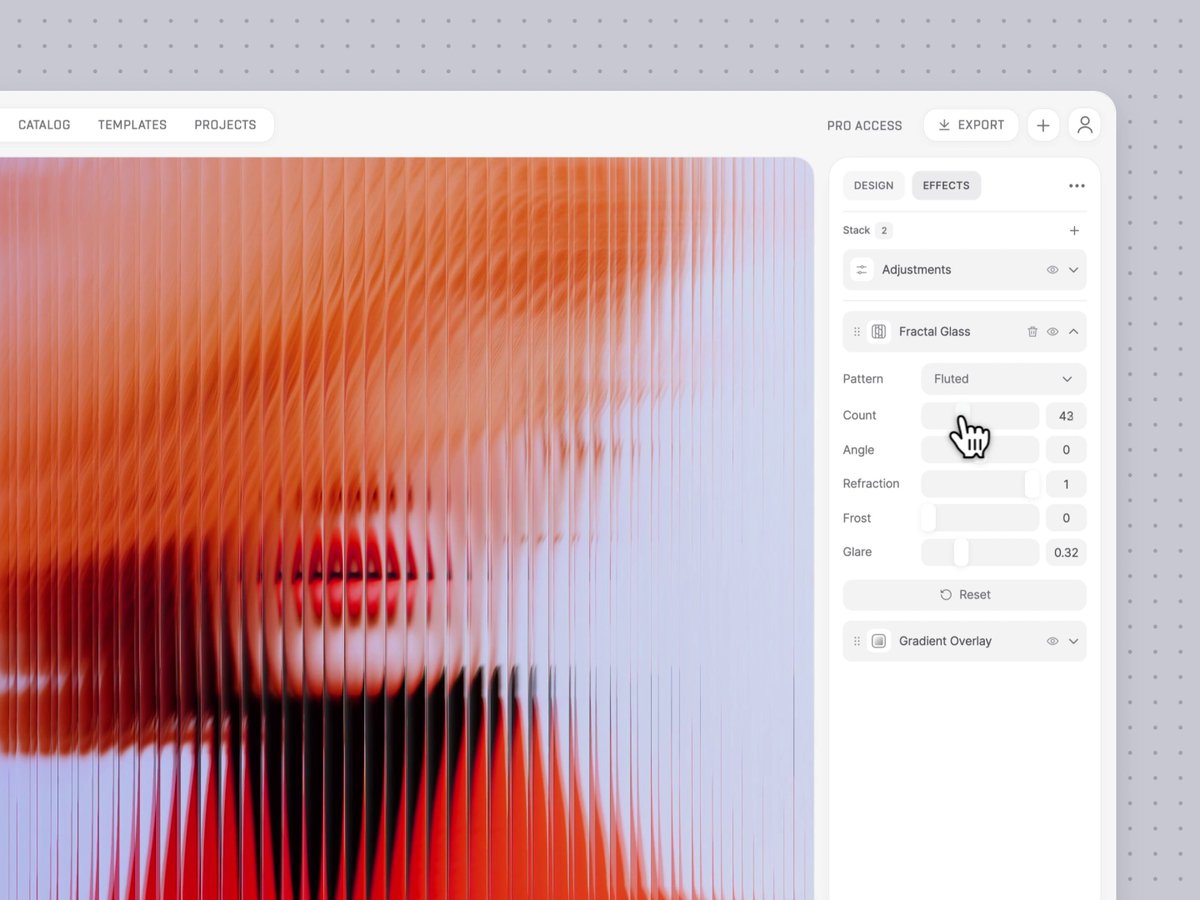The image size is (1200, 900).
Task: Open the three-dot more options menu
Action: coord(1077,186)
